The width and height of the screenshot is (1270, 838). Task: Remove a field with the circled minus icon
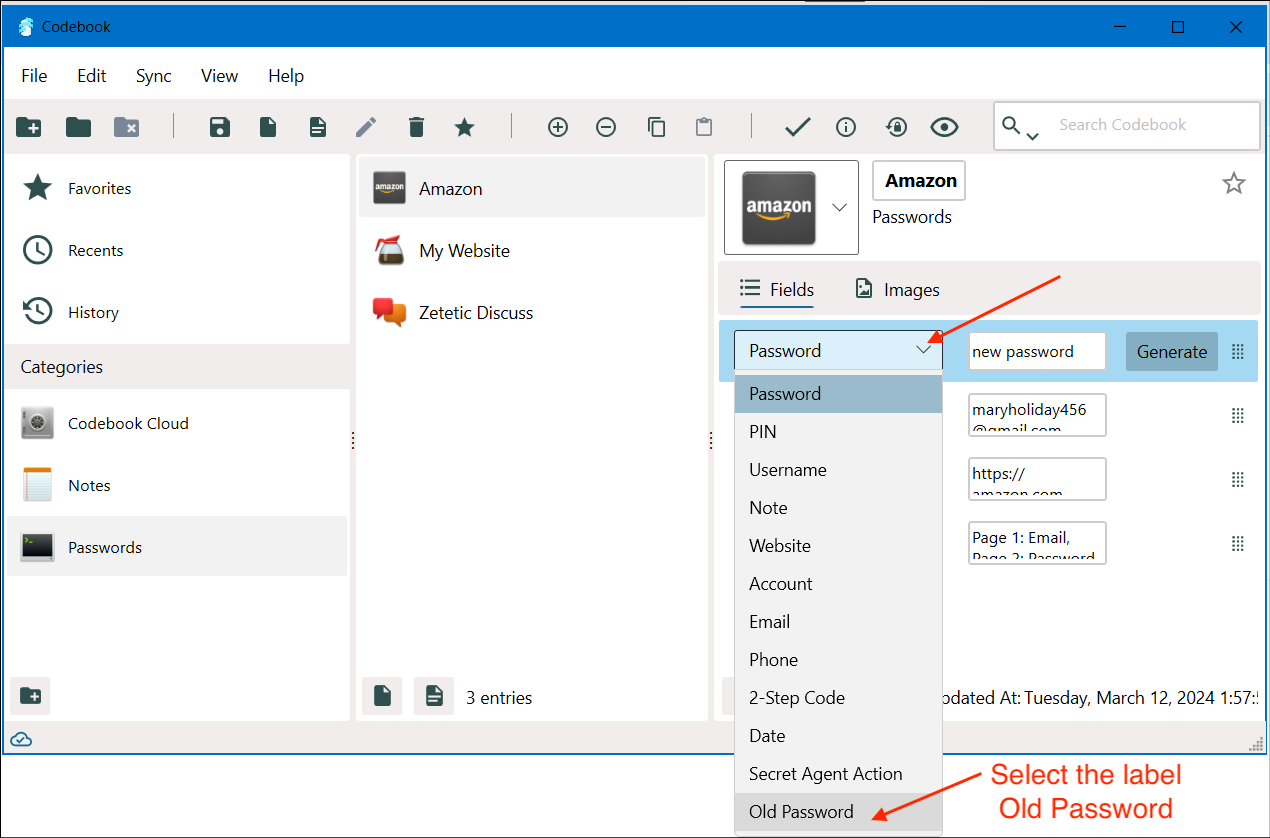(x=606, y=127)
